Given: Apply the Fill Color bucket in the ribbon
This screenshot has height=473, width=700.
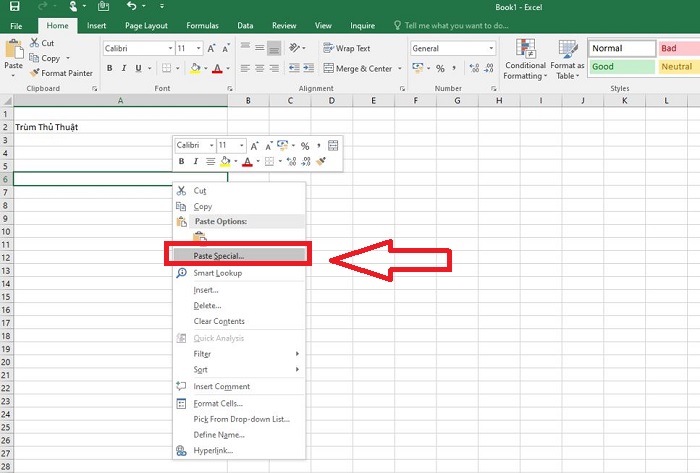Looking at the screenshot, I should [x=195, y=68].
